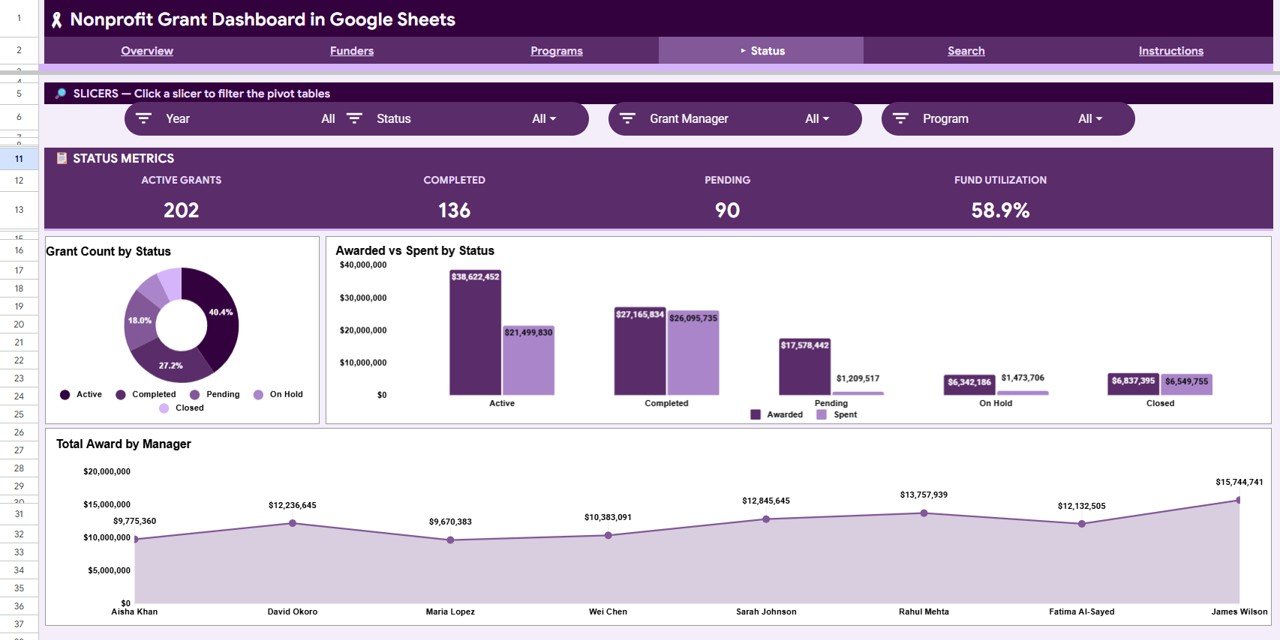The width and height of the screenshot is (1280, 640).
Task: Click the 'Grant Count by Status' chart title
Action: click(108, 251)
